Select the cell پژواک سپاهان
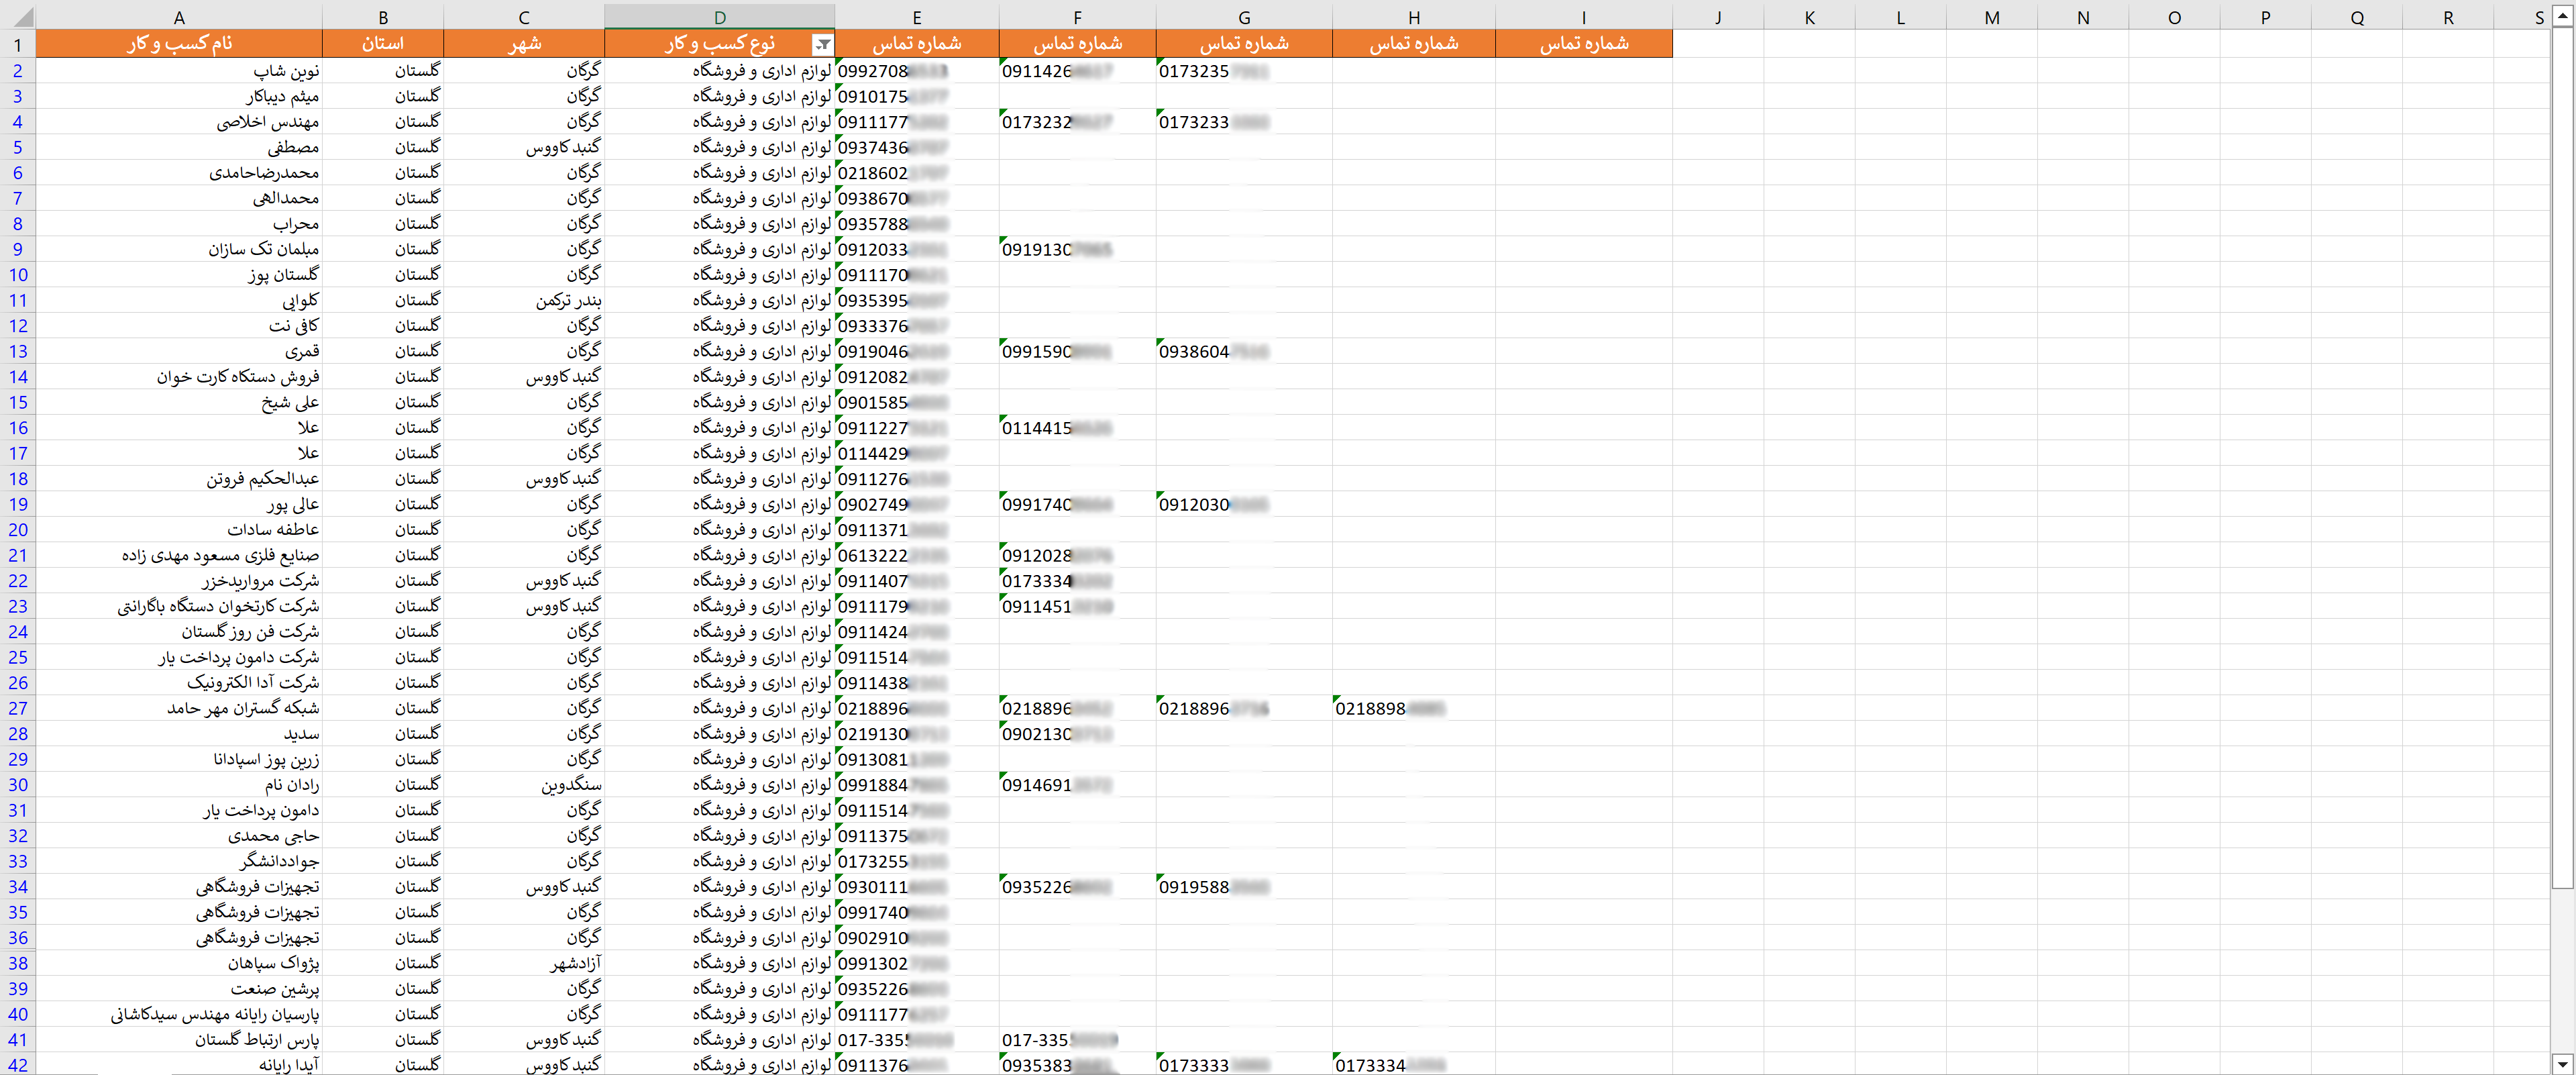The height and width of the screenshot is (1075, 2576). 179,963
